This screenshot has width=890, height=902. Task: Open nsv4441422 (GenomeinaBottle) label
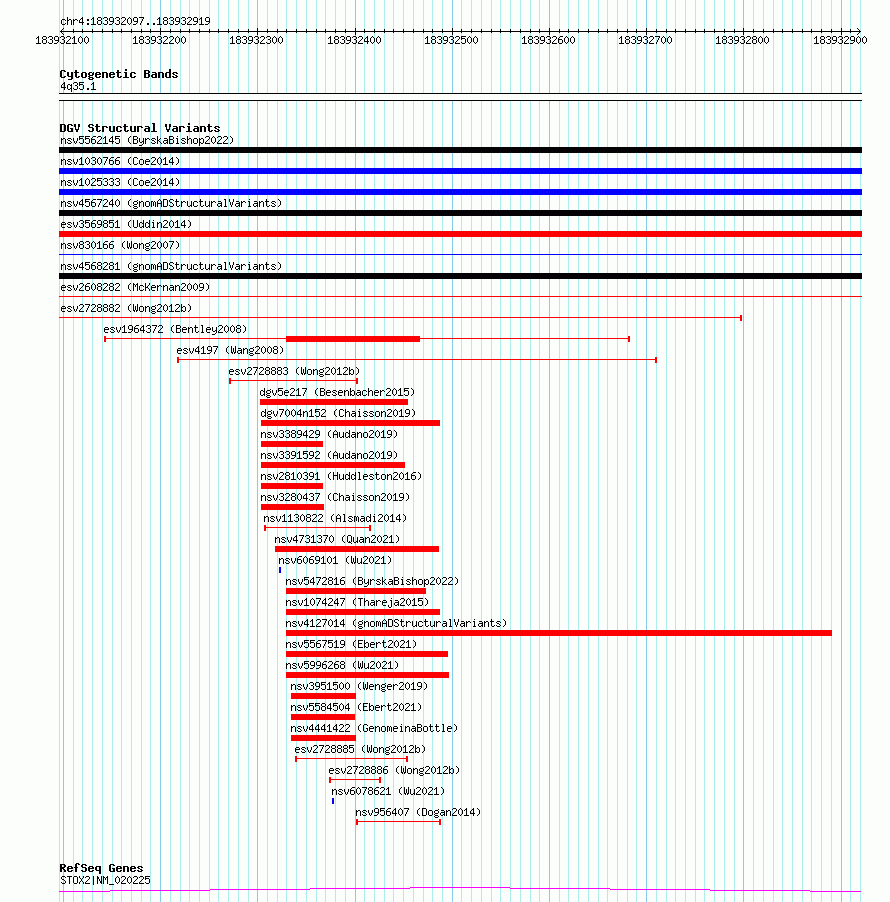pos(374,728)
